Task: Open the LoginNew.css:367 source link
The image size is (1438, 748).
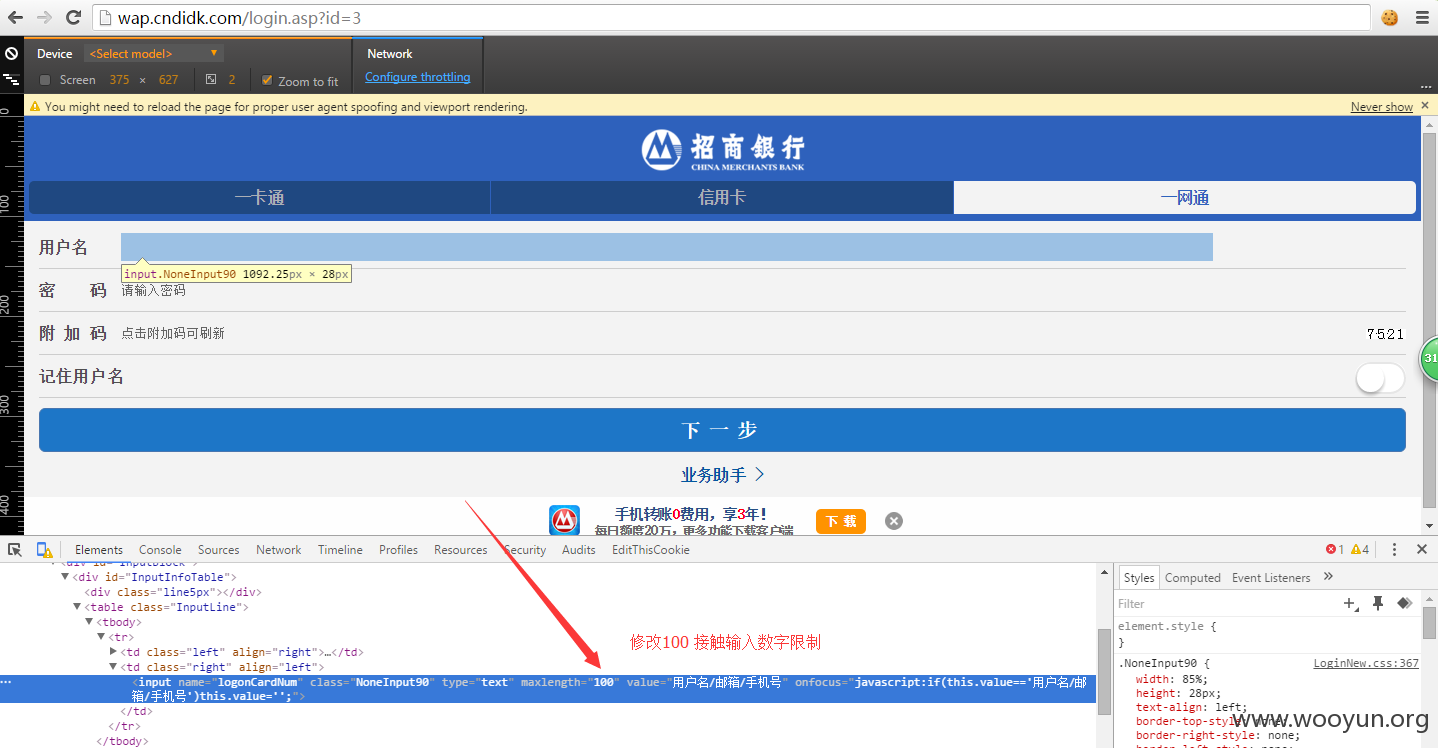Action: pyautogui.click(x=1366, y=663)
